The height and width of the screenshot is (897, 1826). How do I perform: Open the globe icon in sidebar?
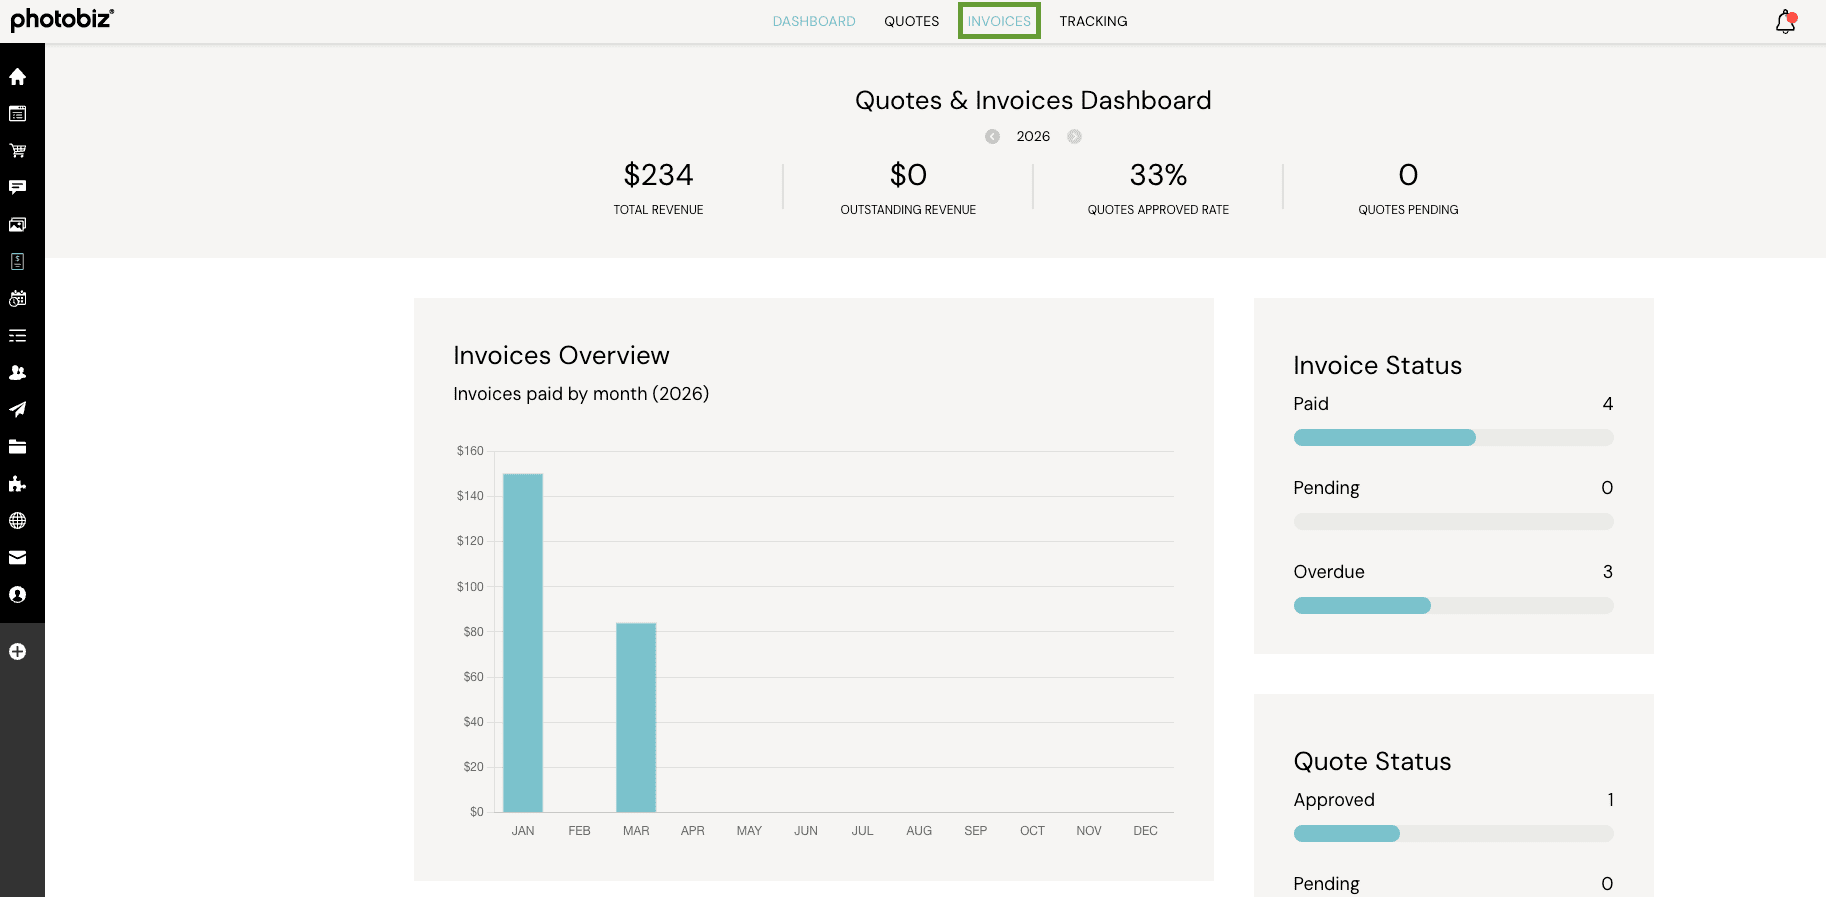[x=17, y=521]
